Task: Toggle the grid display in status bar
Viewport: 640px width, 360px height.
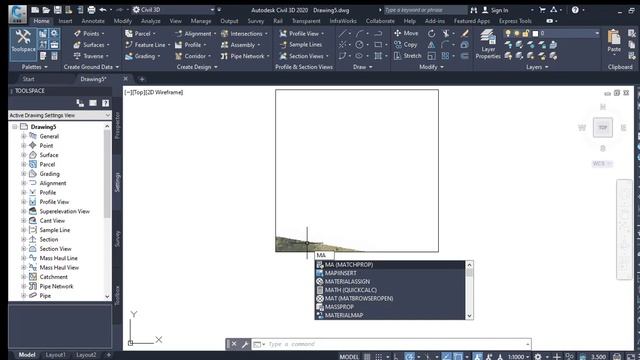Action: (x=367, y=357)
